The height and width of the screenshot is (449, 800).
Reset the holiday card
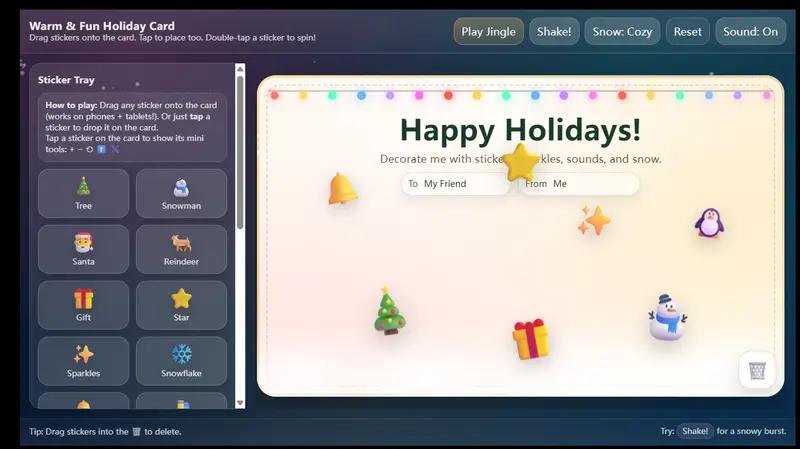tap(687, 32)
